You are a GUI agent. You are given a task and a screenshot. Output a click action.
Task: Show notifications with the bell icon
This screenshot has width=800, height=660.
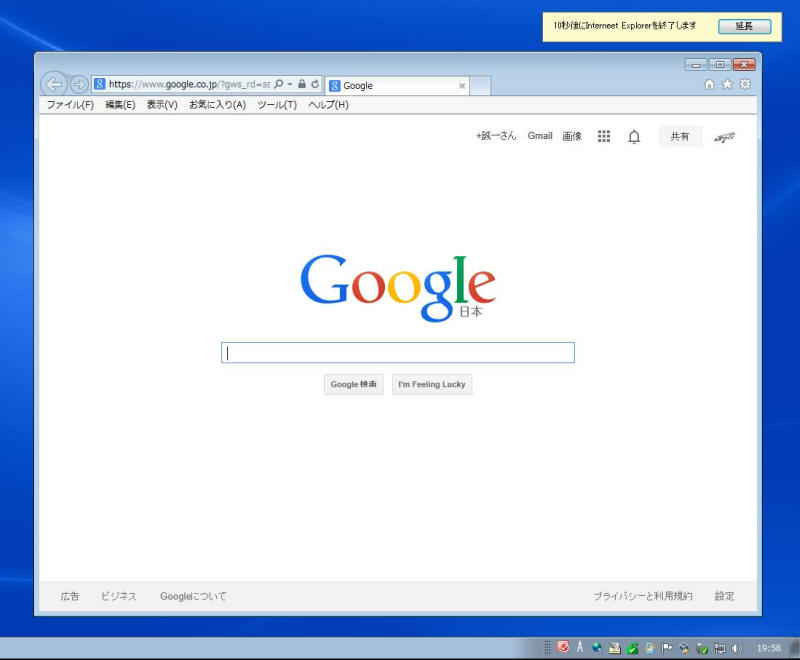[634, 137]
